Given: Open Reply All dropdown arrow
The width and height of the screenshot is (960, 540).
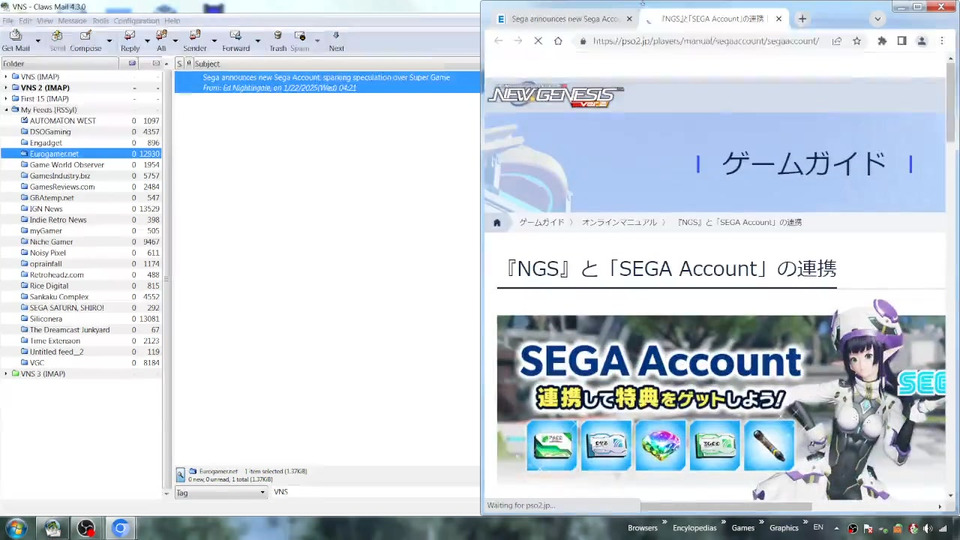Looking at the screenshot, I should (175, 41).
